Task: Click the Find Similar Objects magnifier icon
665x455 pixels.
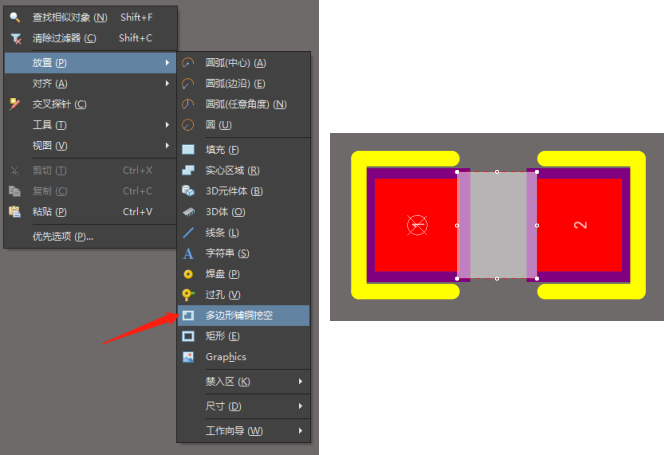Action: 15,17
